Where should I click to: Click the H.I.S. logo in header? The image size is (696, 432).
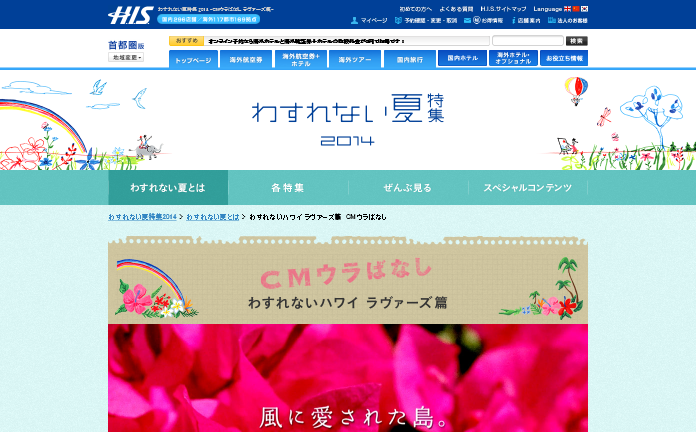[x=131, y=15]
